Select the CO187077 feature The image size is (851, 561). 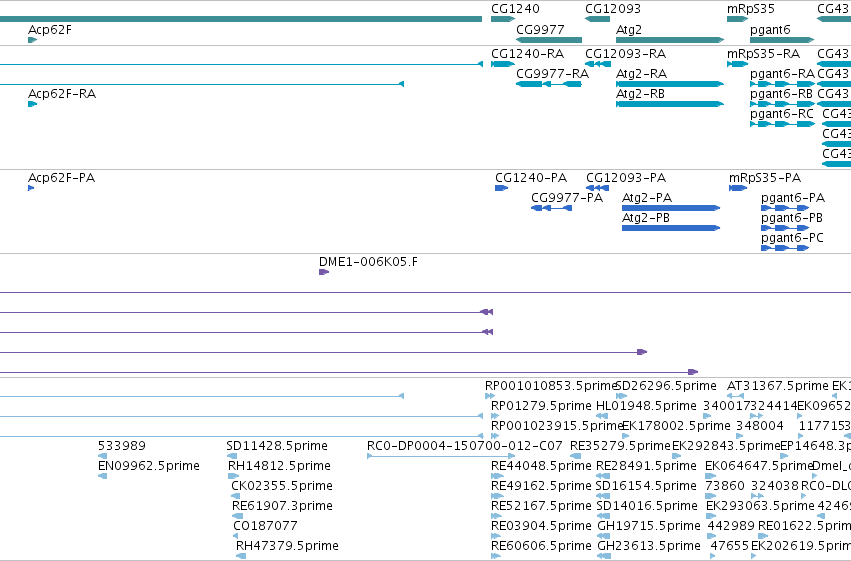[x=236, y=537]
